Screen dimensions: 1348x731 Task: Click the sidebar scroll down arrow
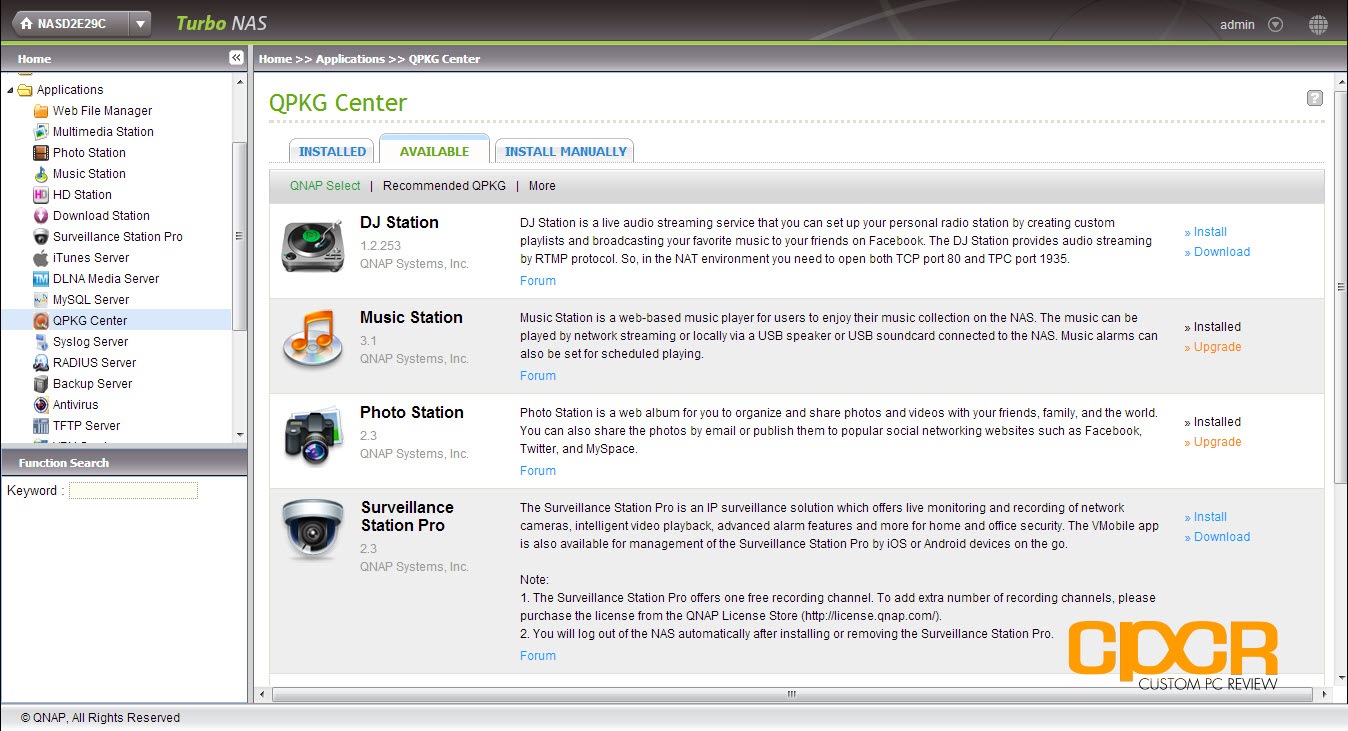(x=239, y=435)
